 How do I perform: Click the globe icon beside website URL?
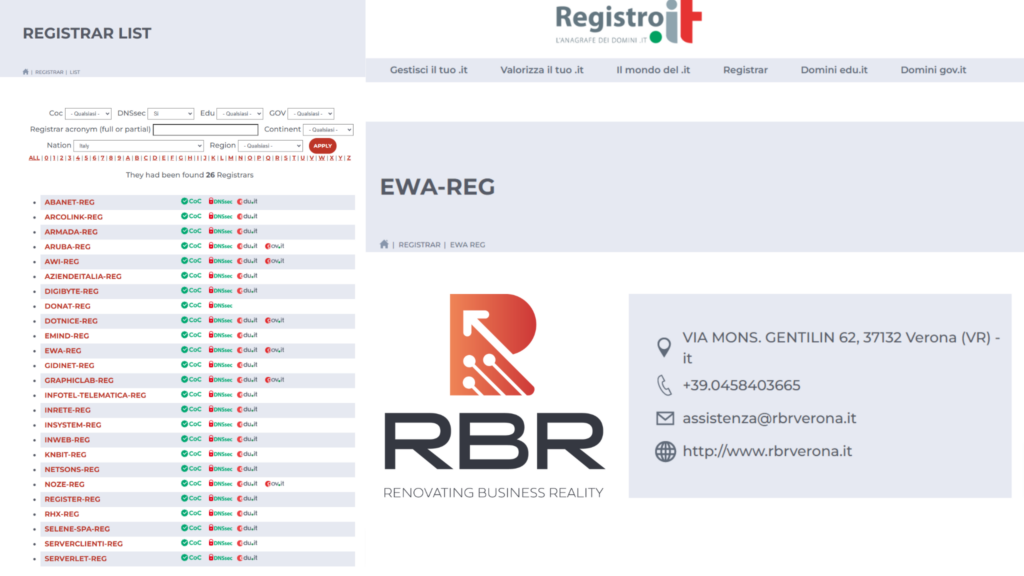coord(665,451)
